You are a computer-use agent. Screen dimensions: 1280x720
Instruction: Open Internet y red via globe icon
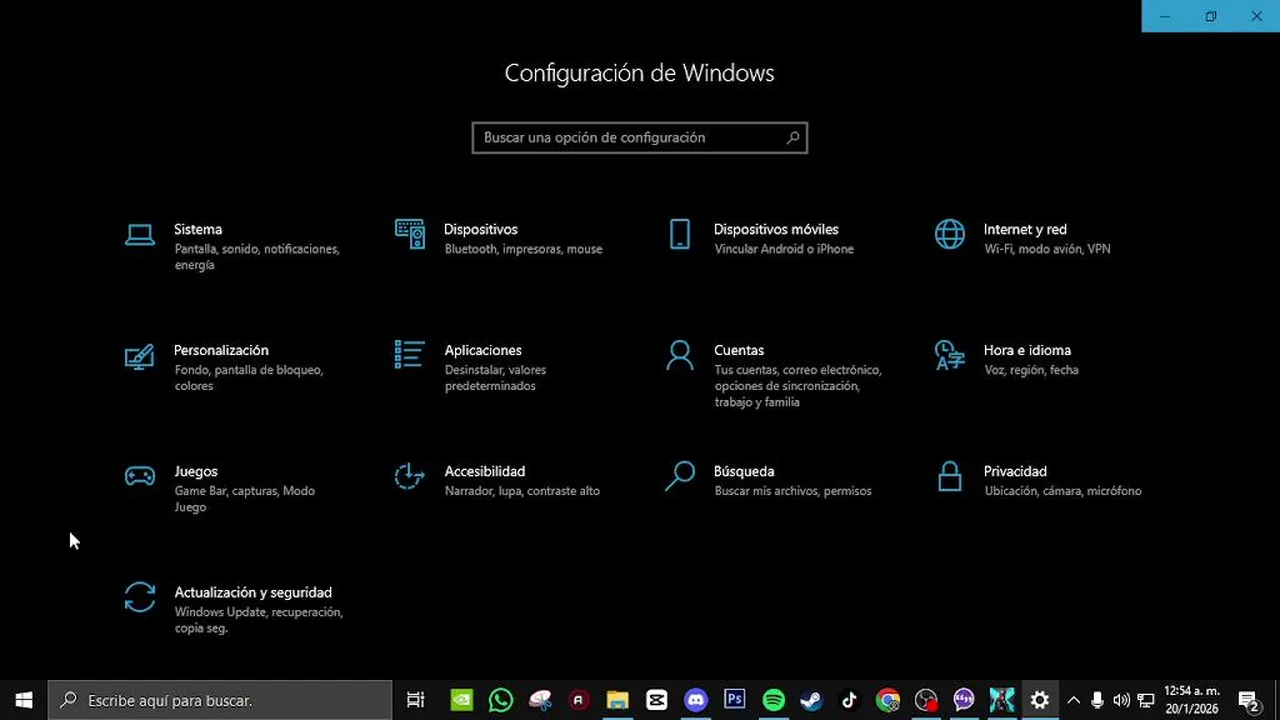click(x=950, y=234)
